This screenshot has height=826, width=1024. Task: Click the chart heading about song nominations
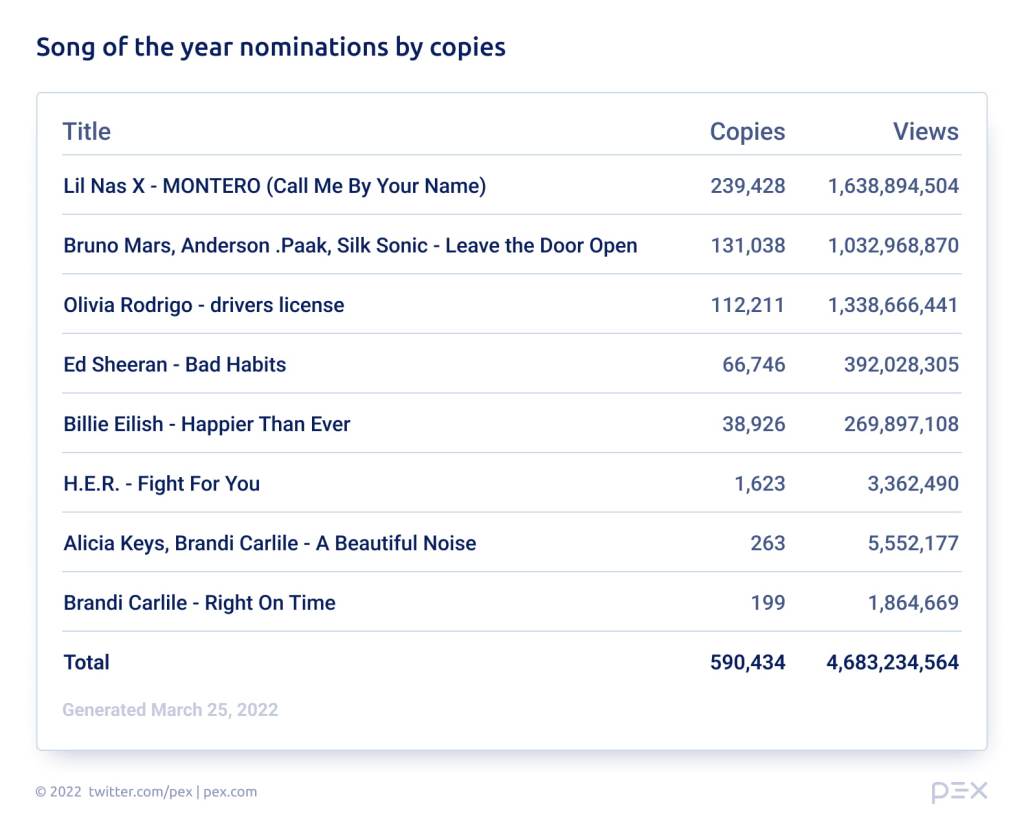[x=270, y=47]
